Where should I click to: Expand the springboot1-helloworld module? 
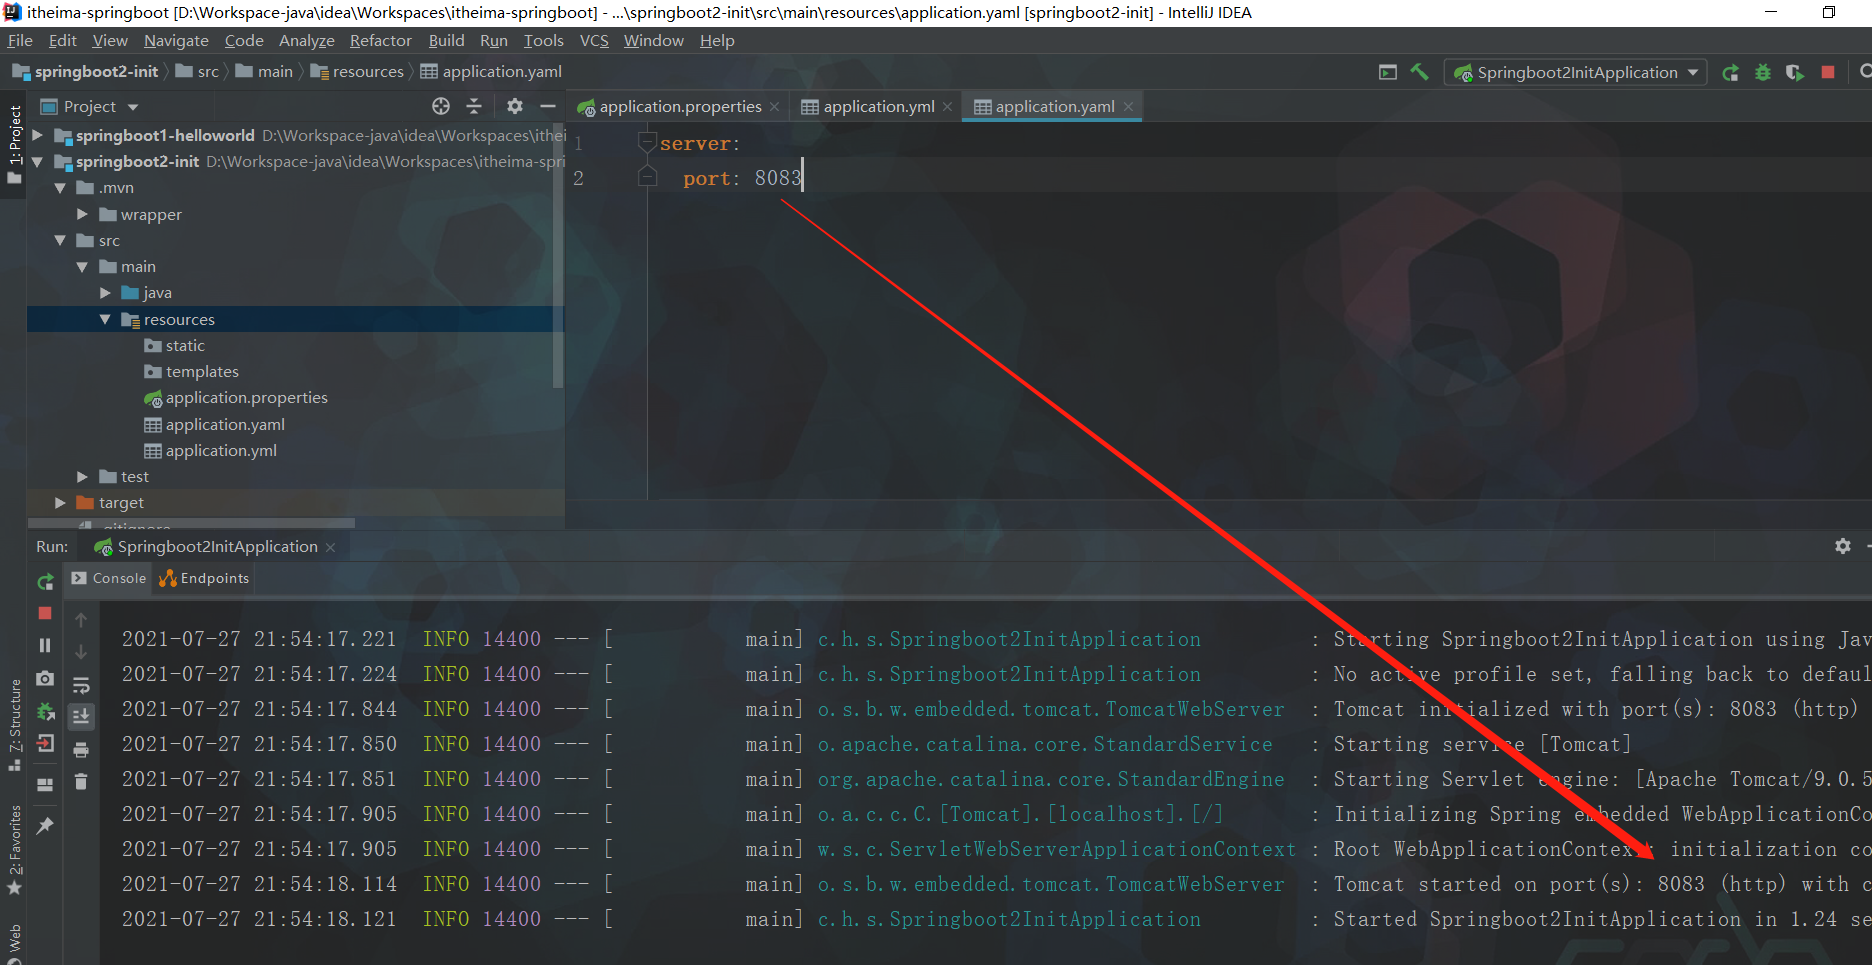click(x=38, y=135)
